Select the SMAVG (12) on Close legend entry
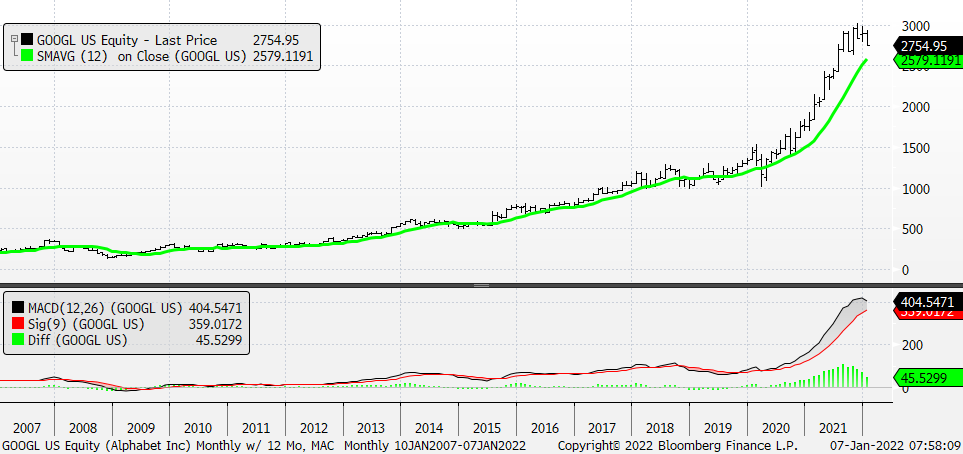The height and width of the screenshot is (454, 963). [142, 57]
